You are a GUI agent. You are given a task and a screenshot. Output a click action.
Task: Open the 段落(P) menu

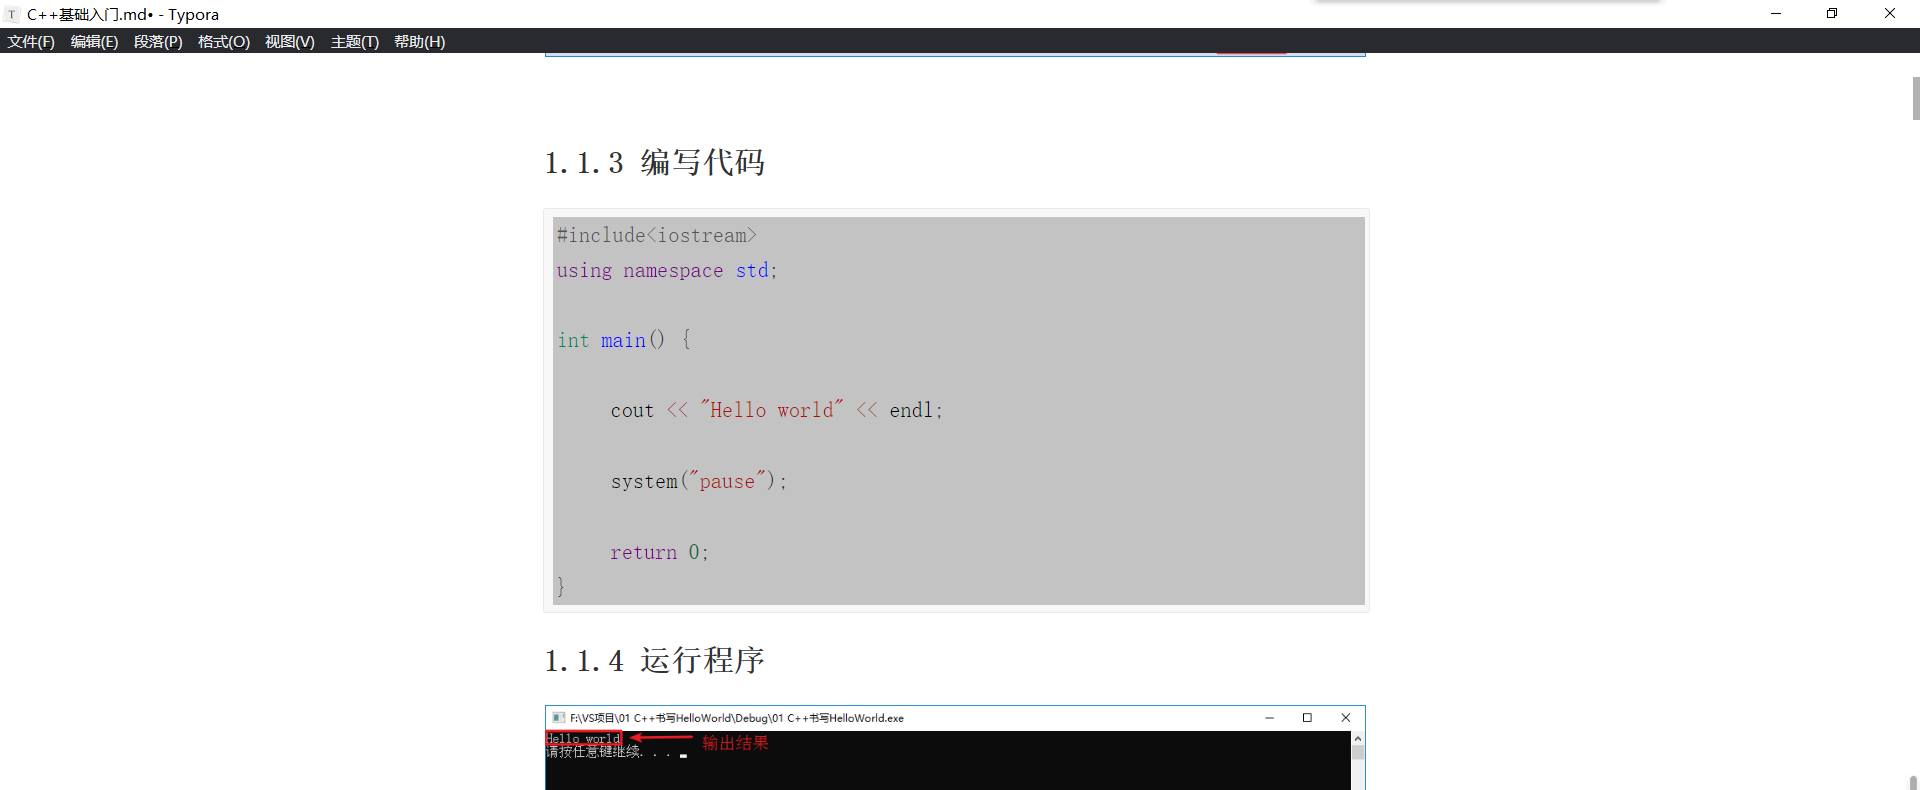(x=158, y=41)
